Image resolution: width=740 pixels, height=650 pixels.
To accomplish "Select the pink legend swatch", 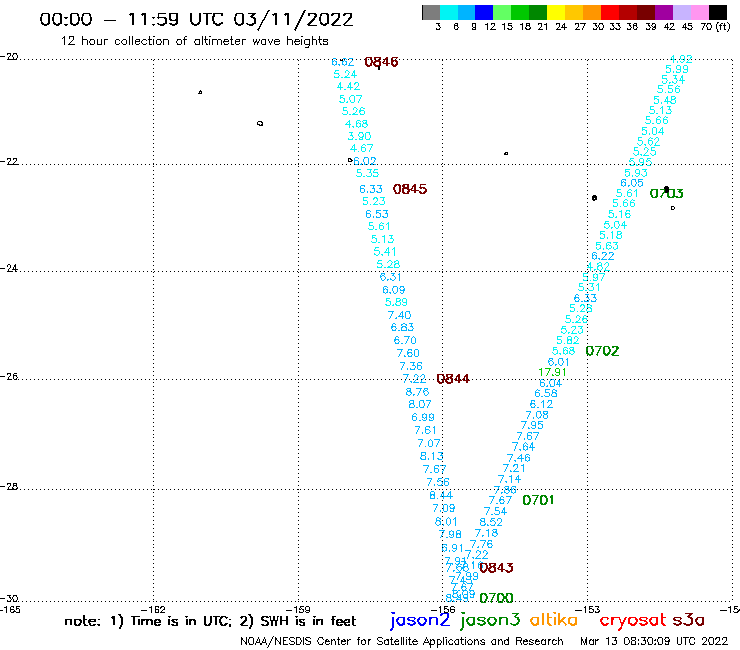I will pyautogui.click(x=699, y=12).
